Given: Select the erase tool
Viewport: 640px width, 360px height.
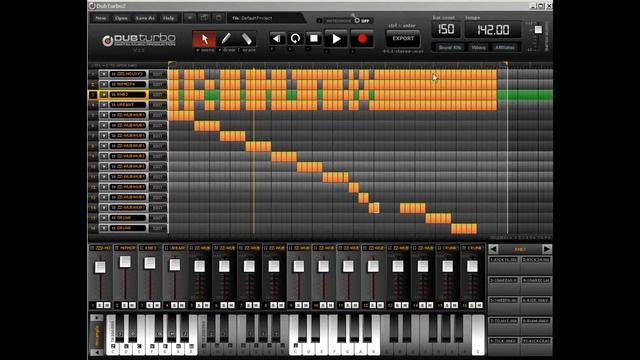Looking at the screenshot, I should (247, 39).
